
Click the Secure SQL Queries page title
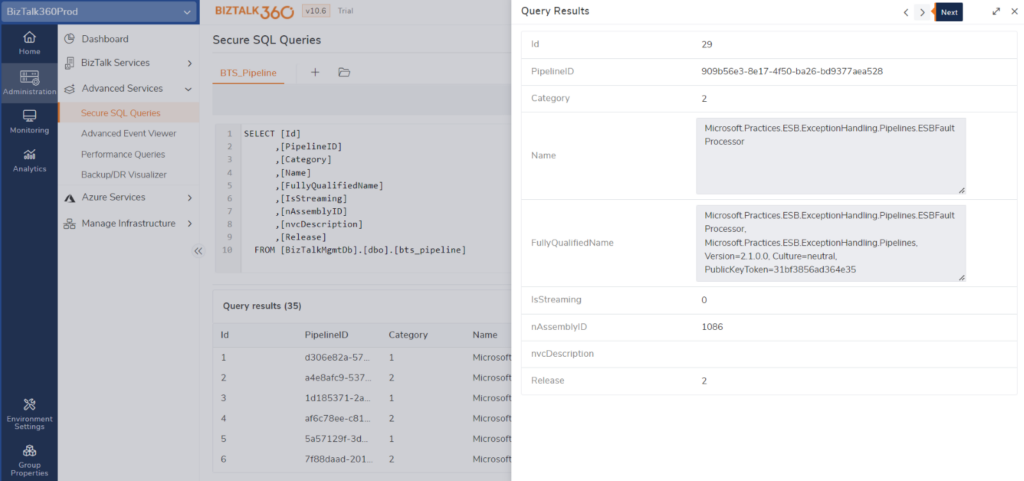pos(266,40)
